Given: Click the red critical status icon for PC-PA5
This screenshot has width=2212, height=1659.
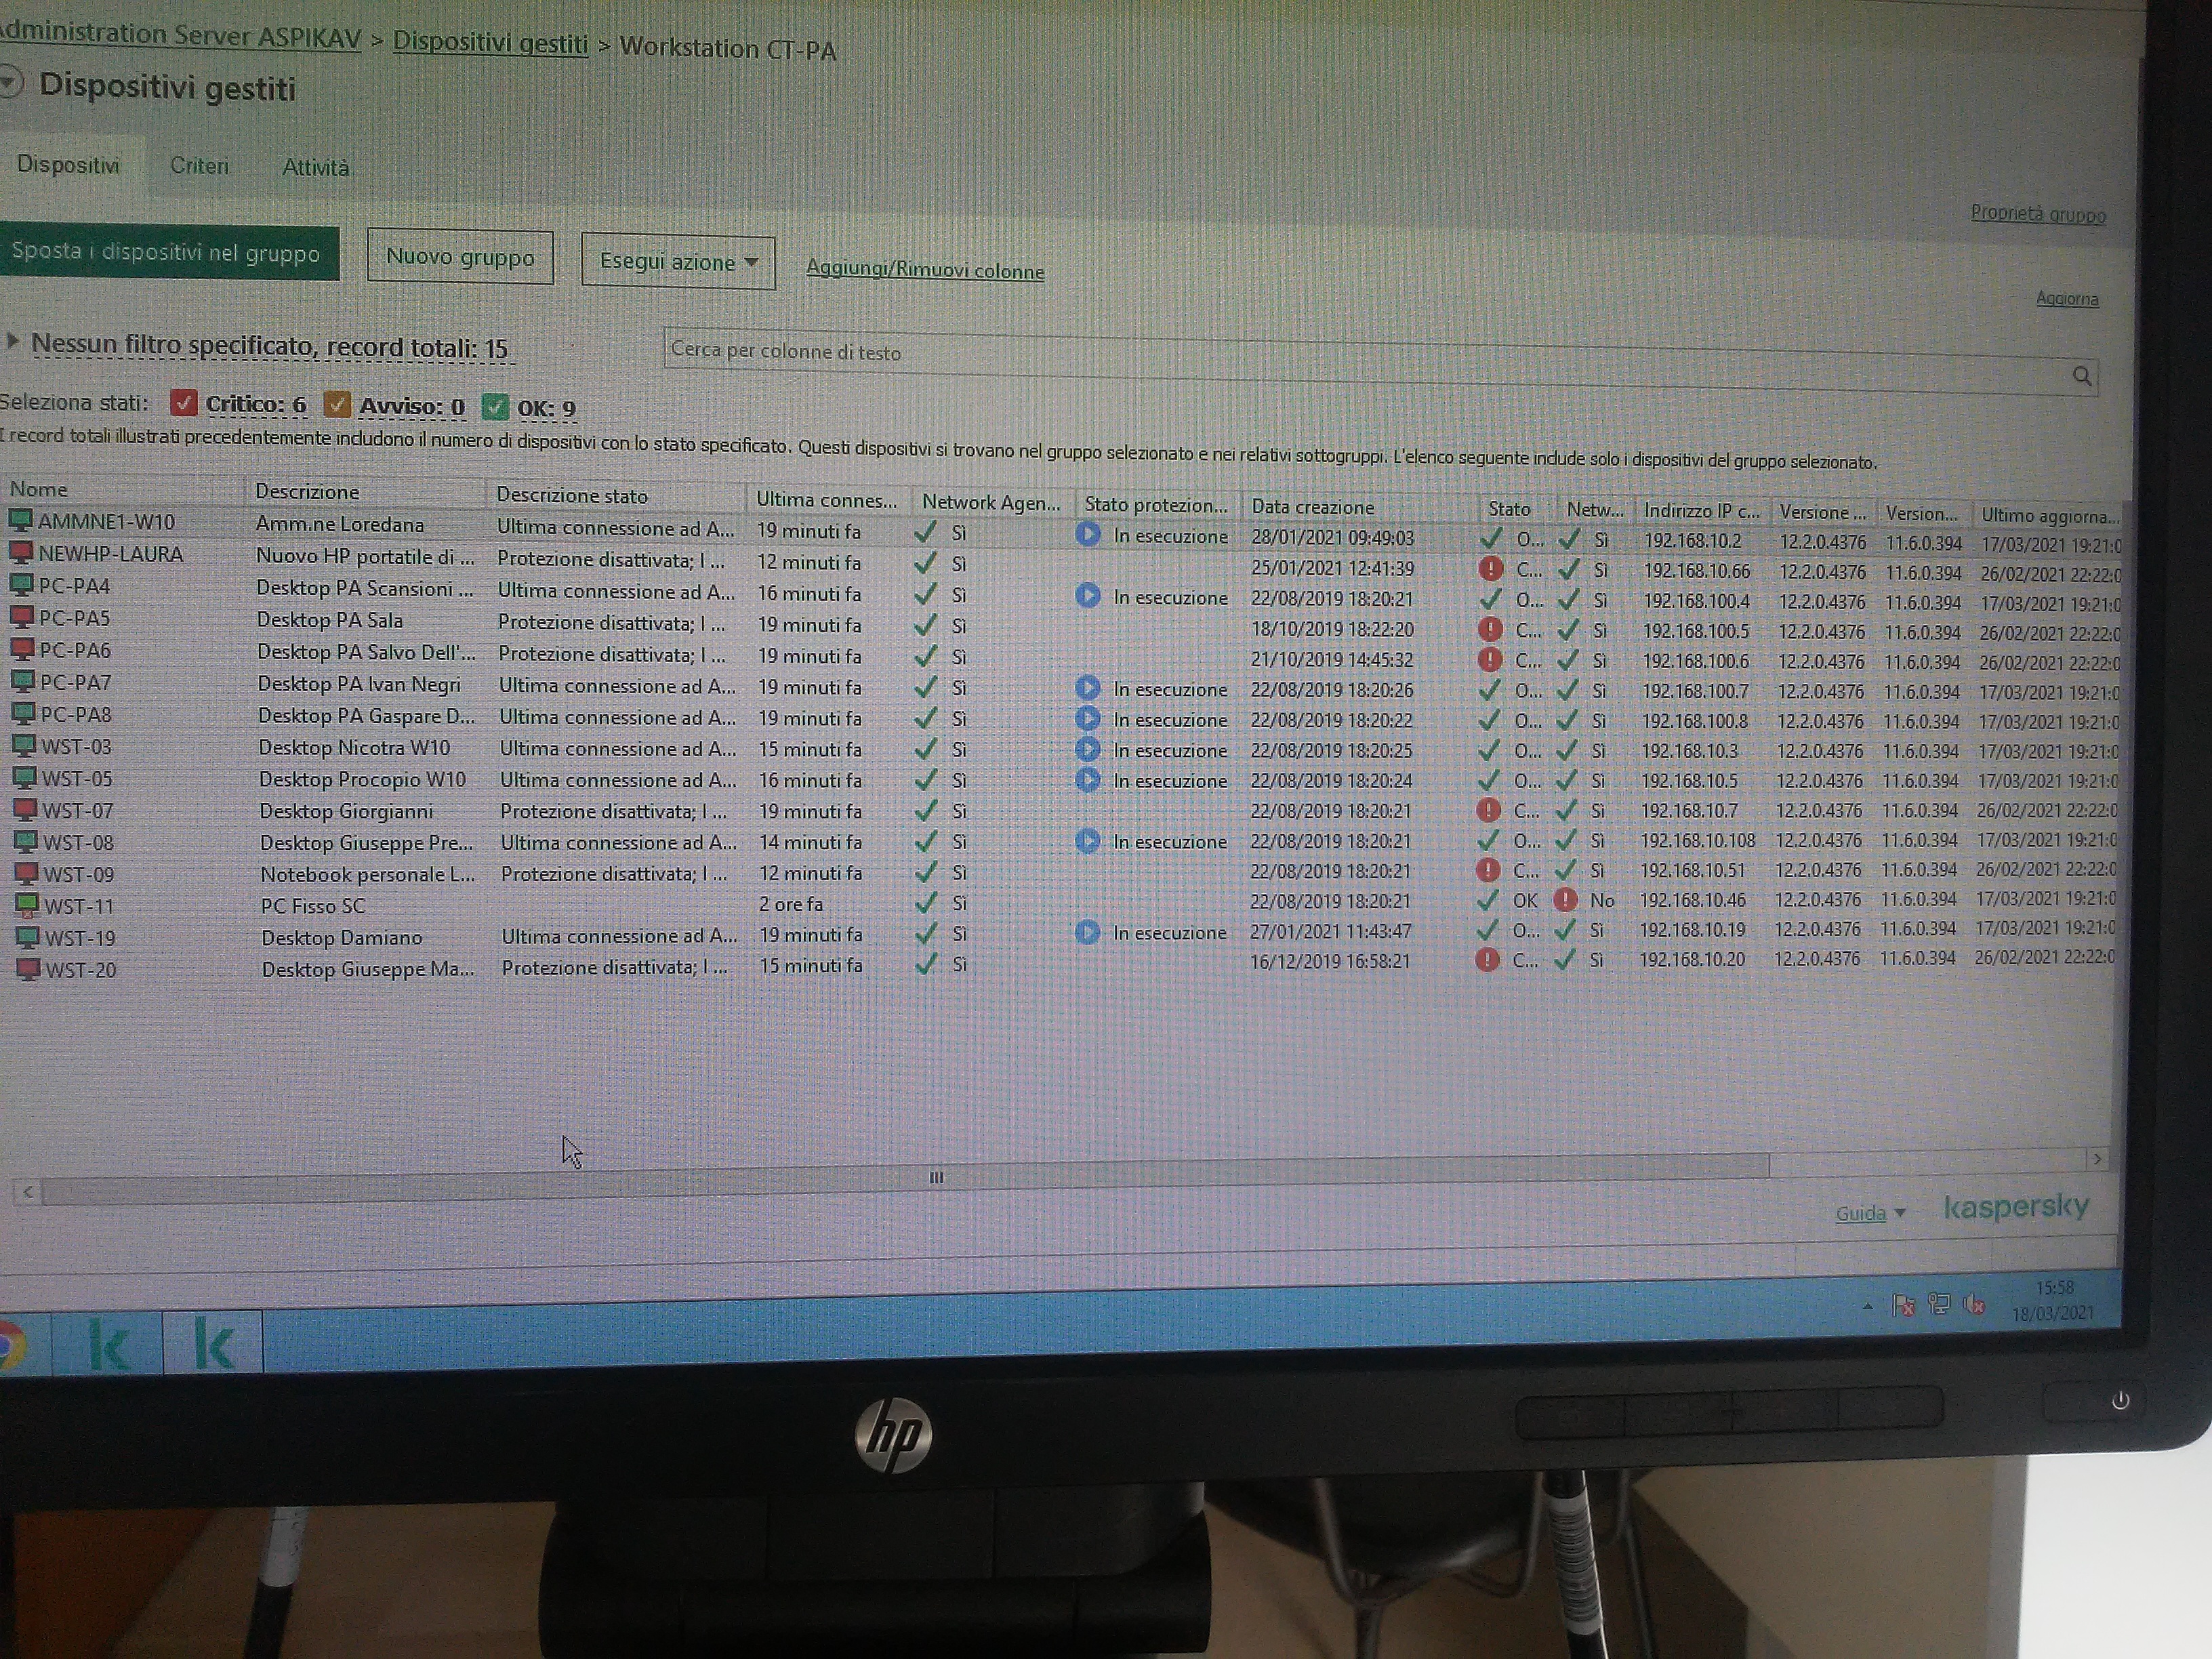Looking at the screenshot, I should [1490, 630].
